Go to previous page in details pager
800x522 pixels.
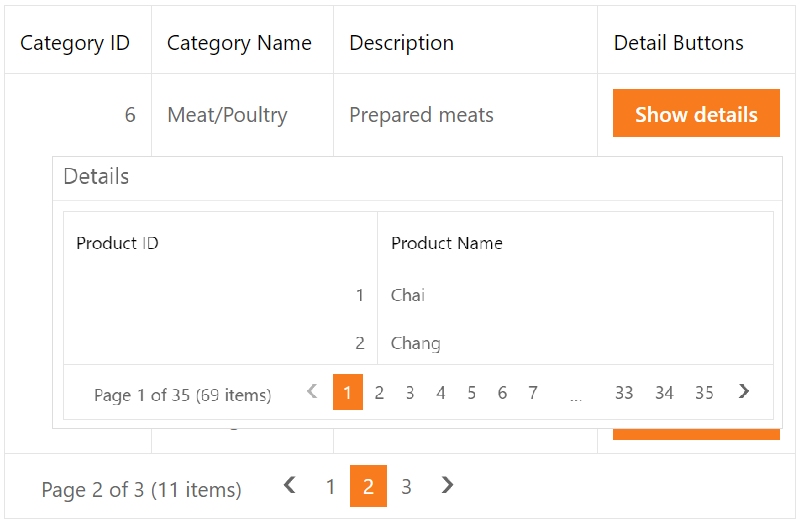pos(312,392)
